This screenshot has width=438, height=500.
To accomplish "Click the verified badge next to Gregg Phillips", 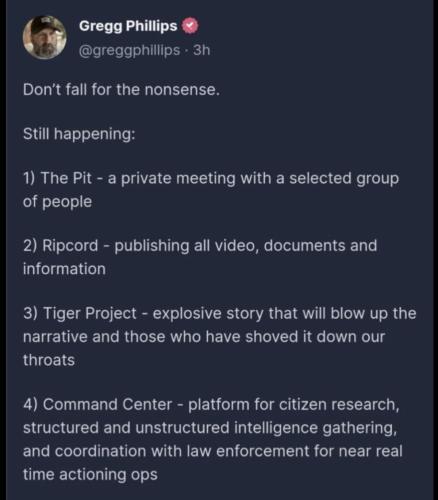I will [x=190, y=26].
